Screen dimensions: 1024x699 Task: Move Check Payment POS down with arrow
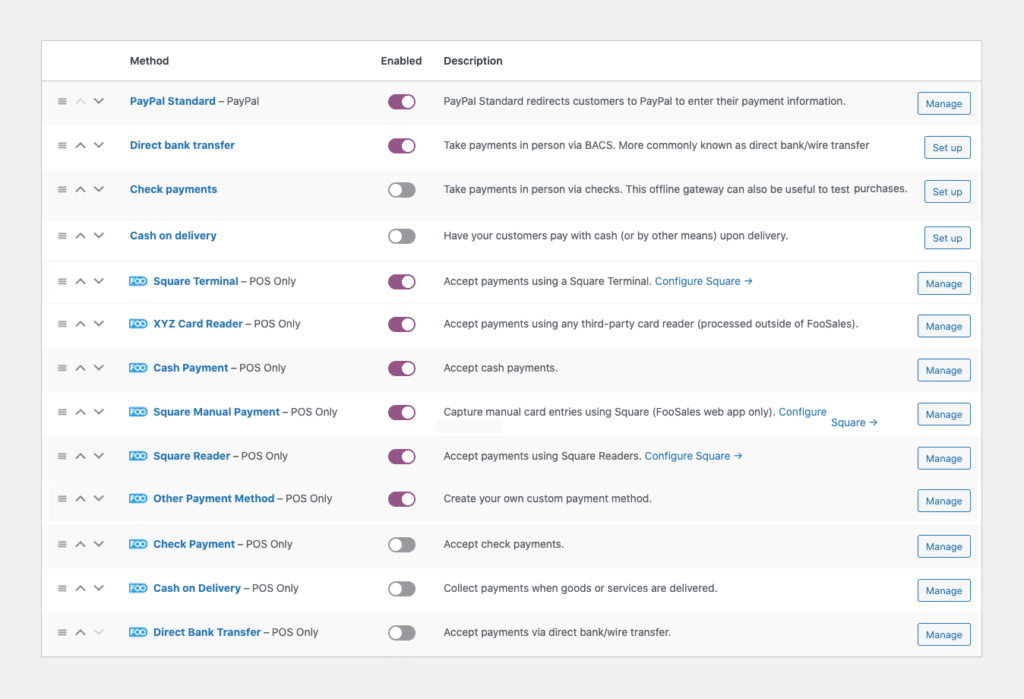coord(99,544)
